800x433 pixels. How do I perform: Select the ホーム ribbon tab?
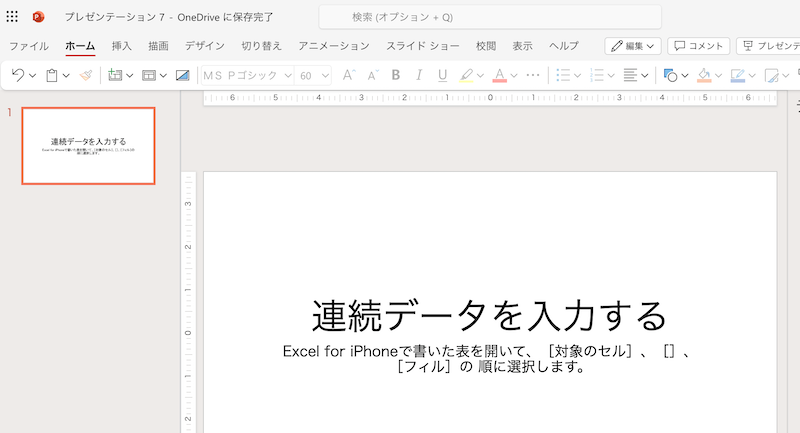point(80,46)
